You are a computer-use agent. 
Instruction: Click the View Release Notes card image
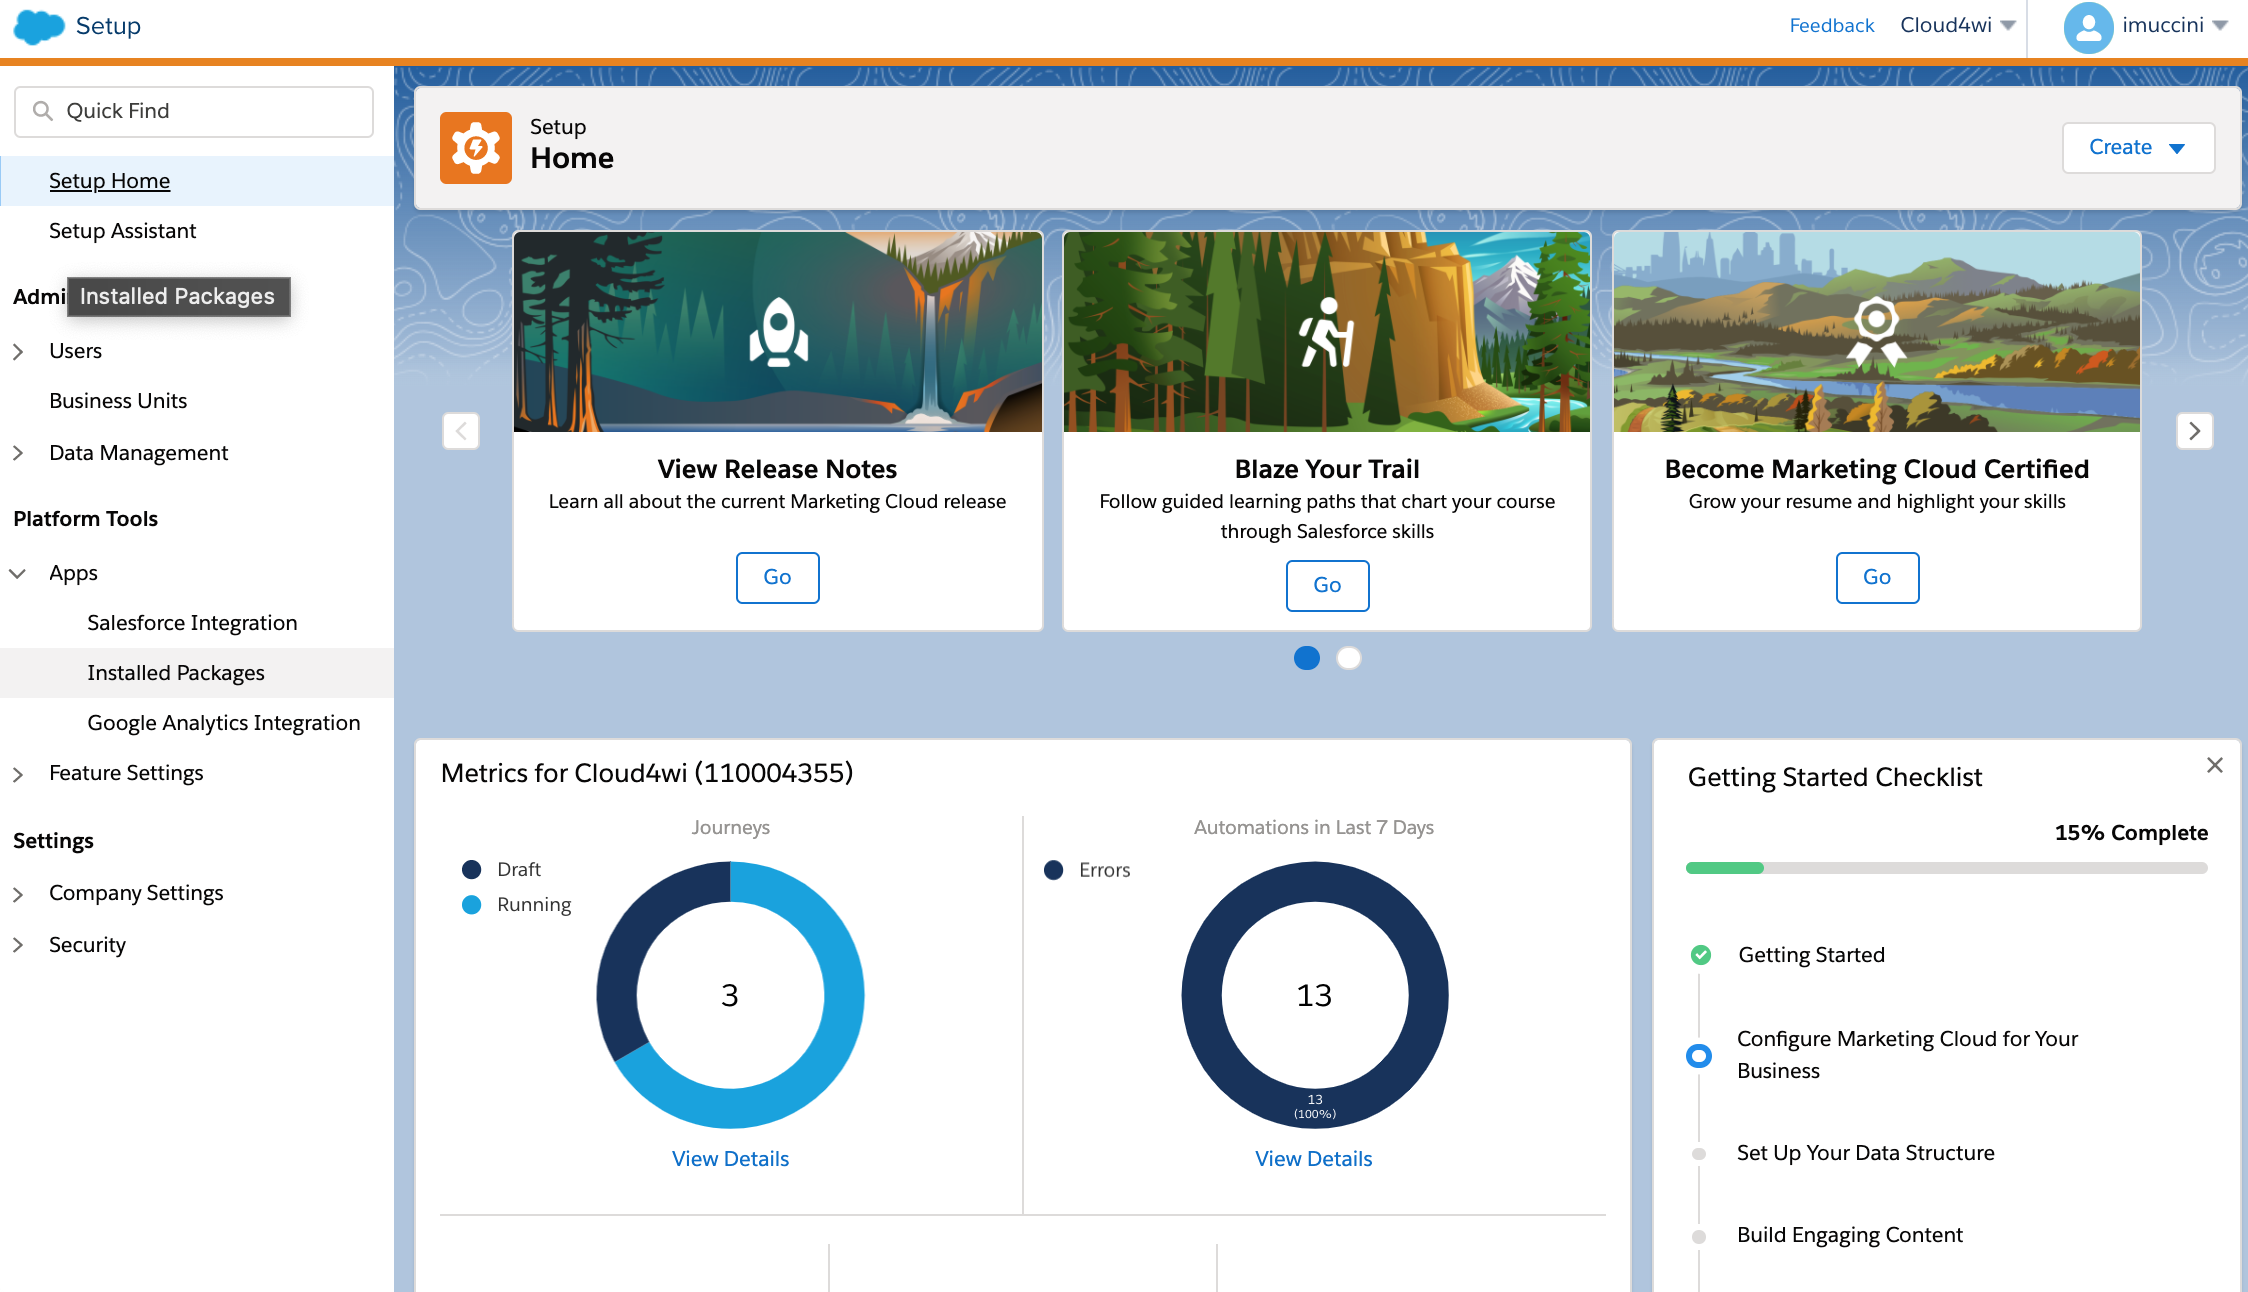click(778, 332)
